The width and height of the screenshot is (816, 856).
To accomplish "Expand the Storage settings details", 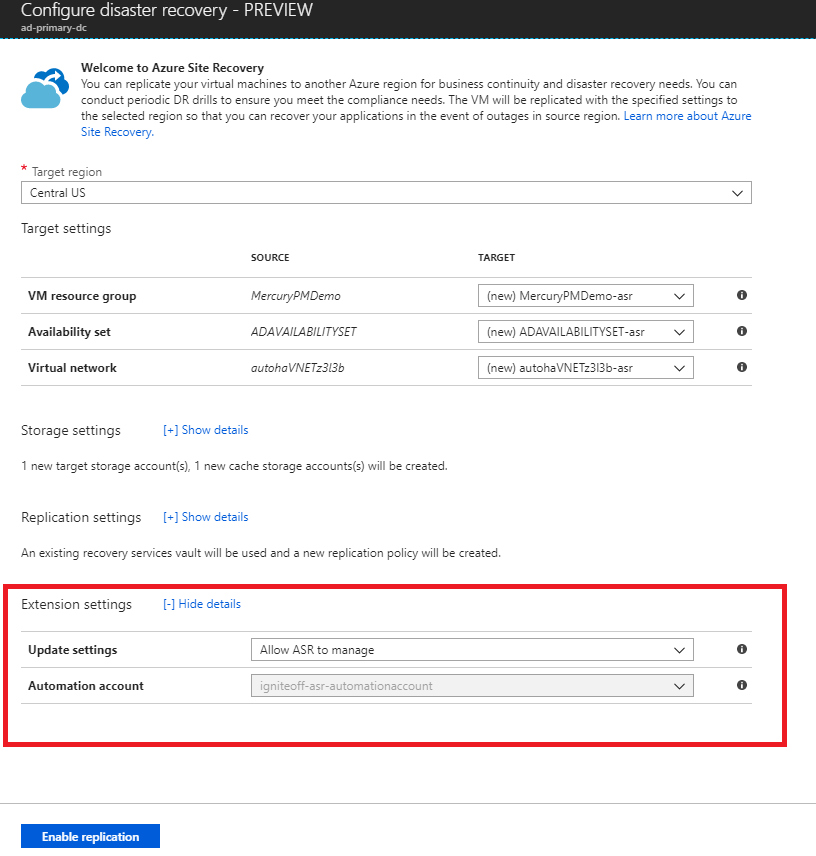I will point(205,429).
